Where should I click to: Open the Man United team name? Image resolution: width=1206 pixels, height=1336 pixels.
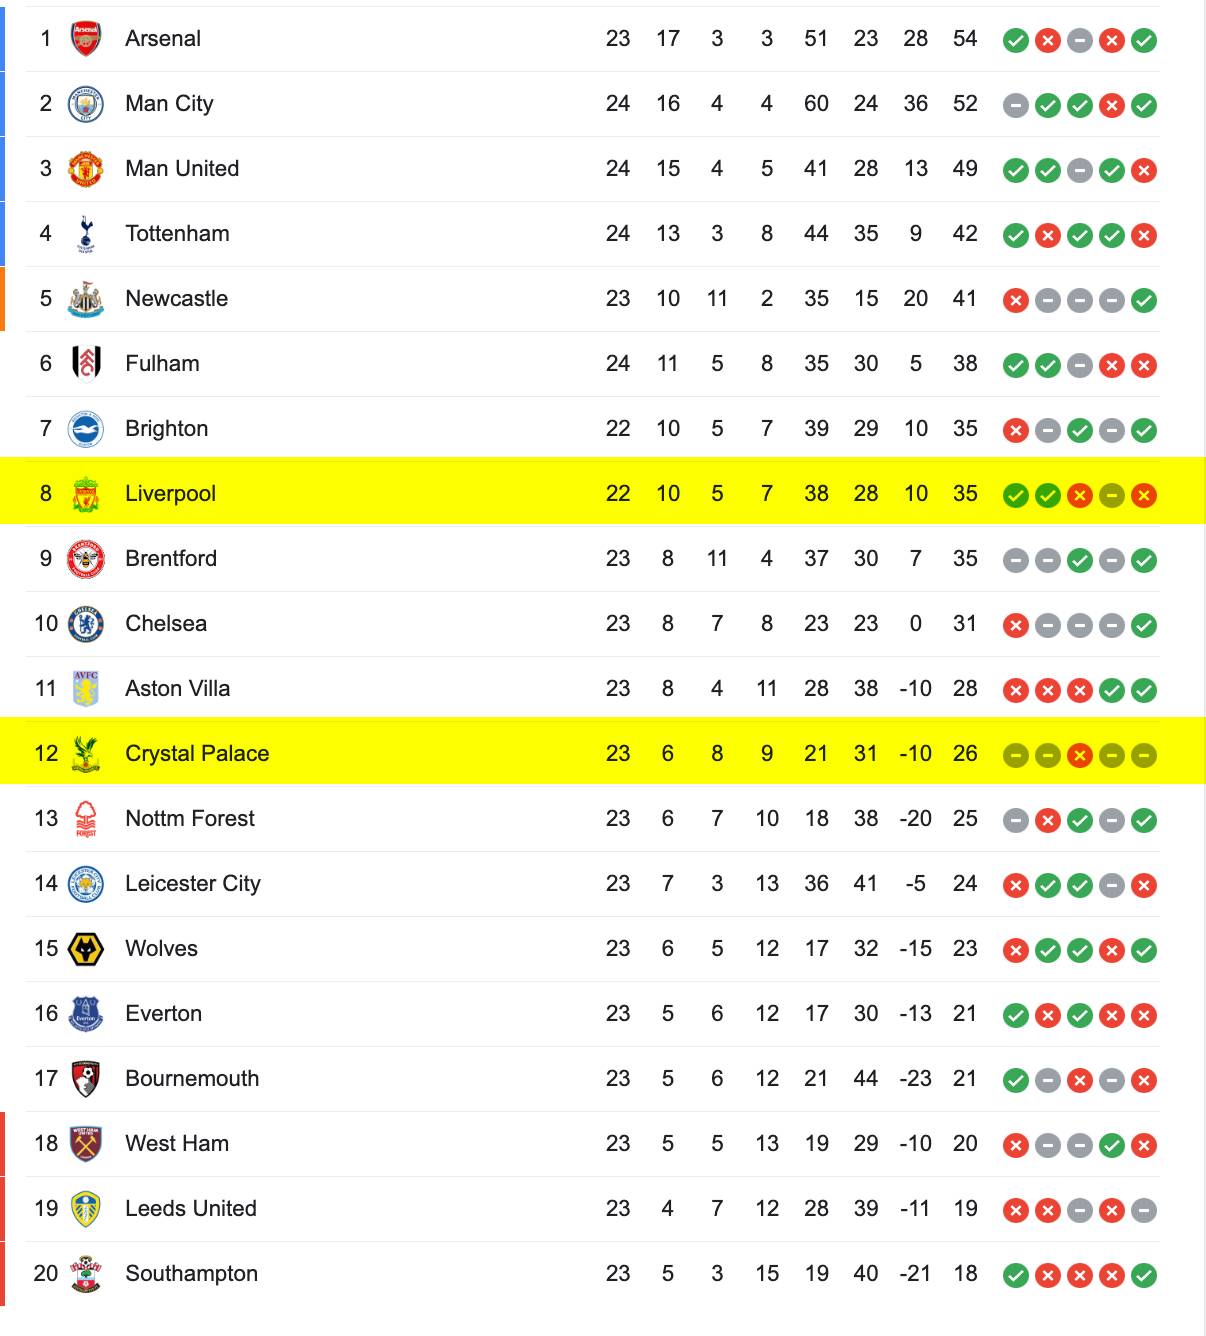(182, 169)
